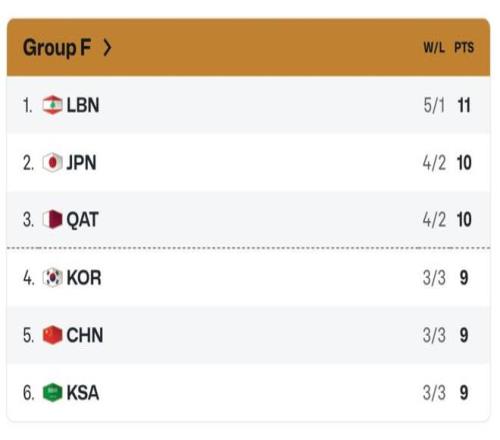Click the Korea flag icon
Image resolution: width=500 pixels, height=440 pixels.
[x=52, y=278]
